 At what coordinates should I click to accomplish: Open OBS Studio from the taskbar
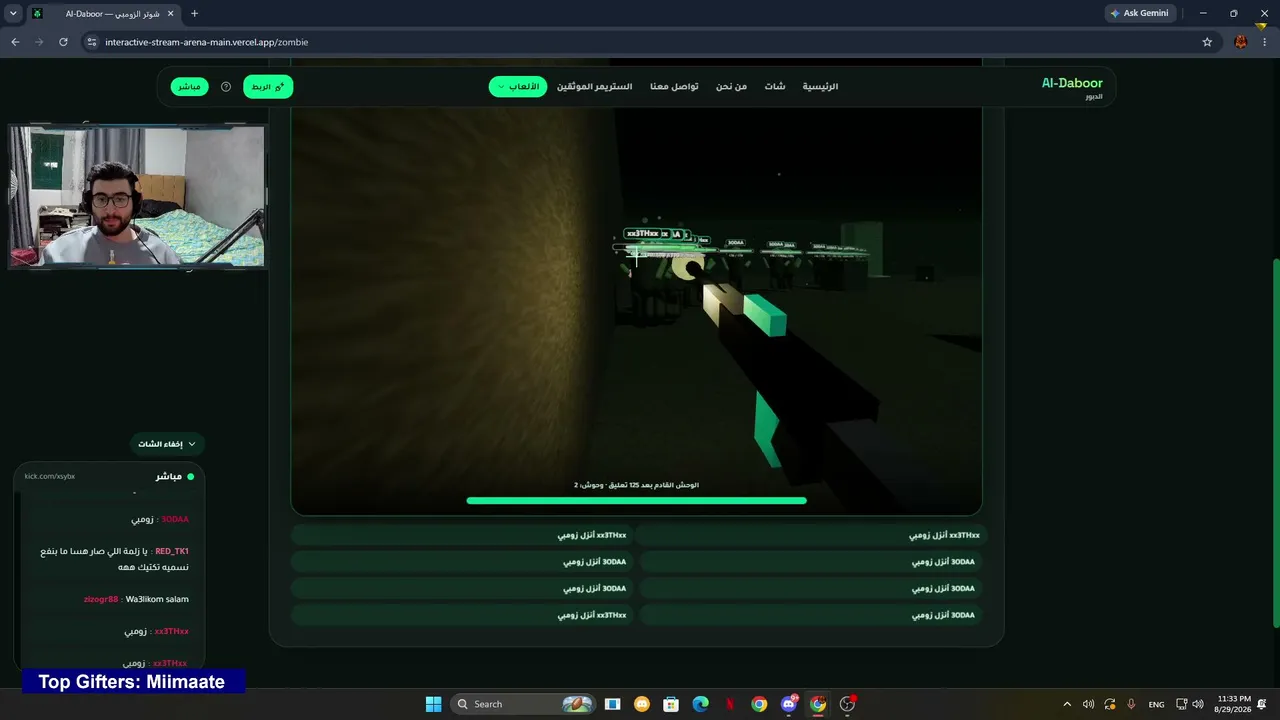click(848, 704)
